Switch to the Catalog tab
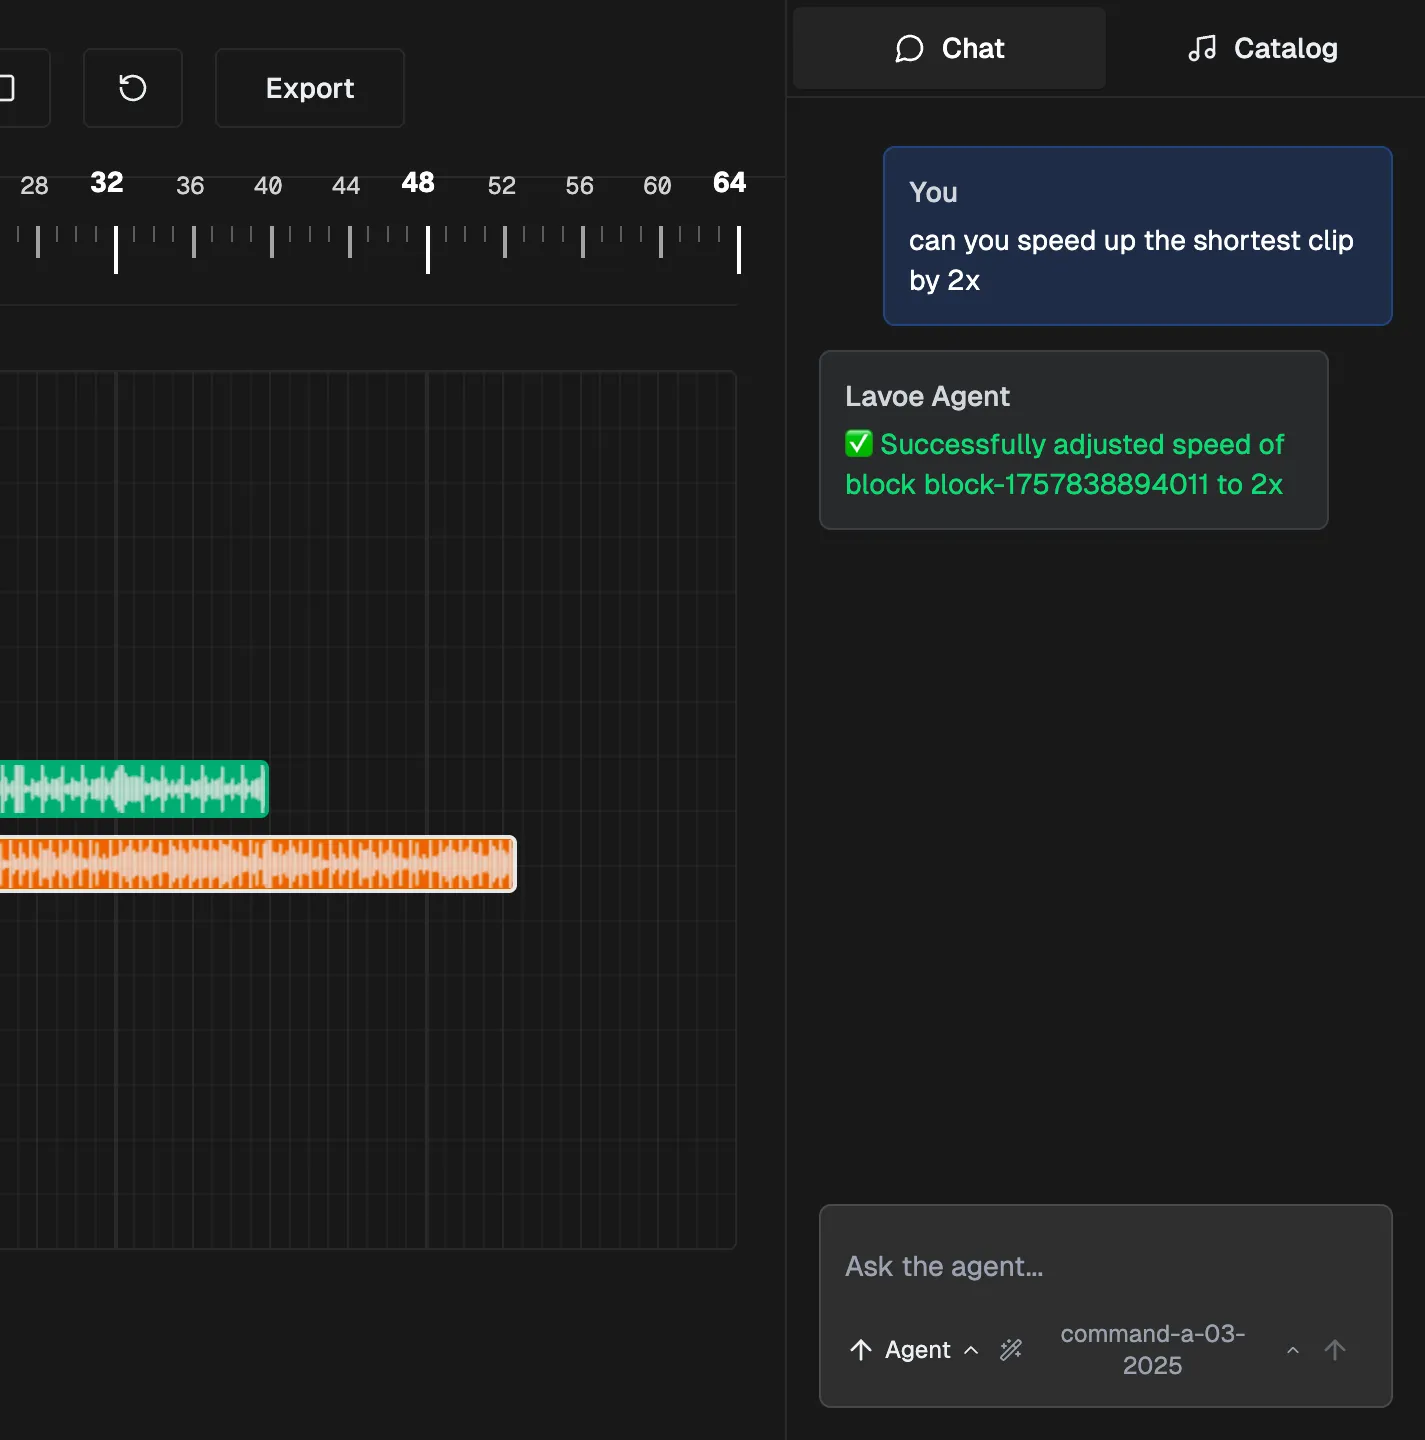 (1262, 47)
